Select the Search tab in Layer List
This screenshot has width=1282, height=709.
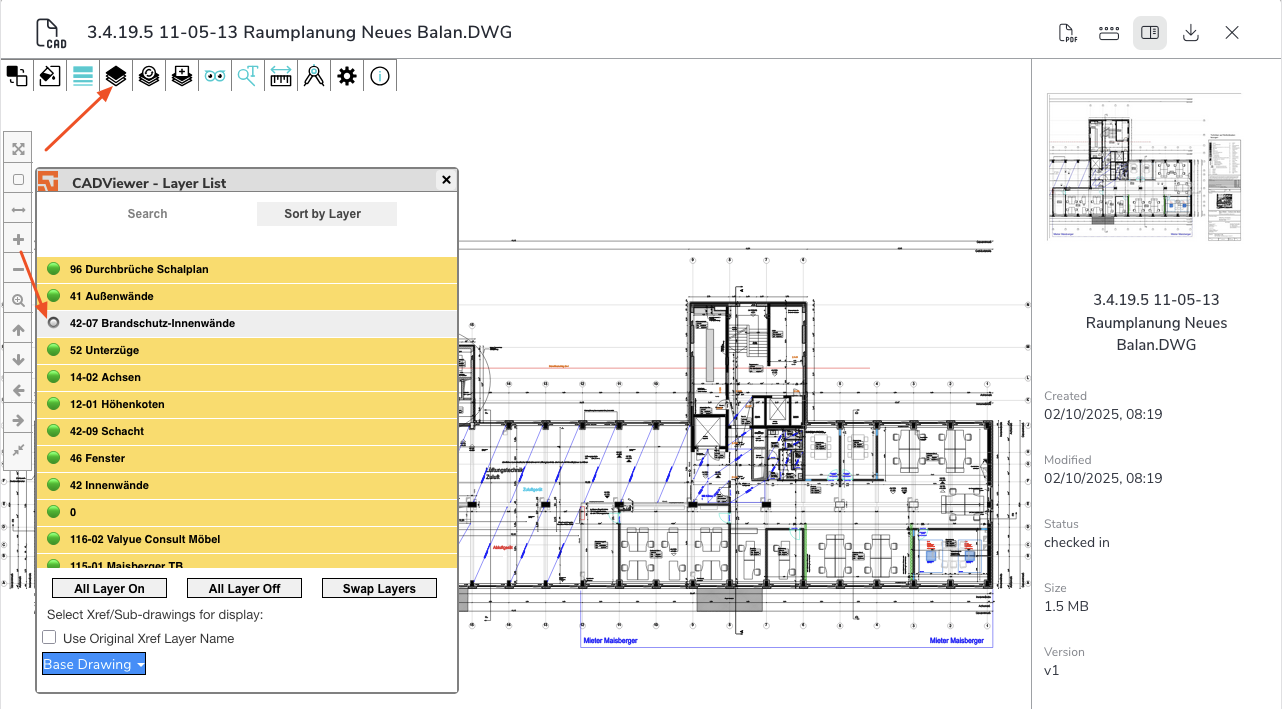[x=147, y=214]
